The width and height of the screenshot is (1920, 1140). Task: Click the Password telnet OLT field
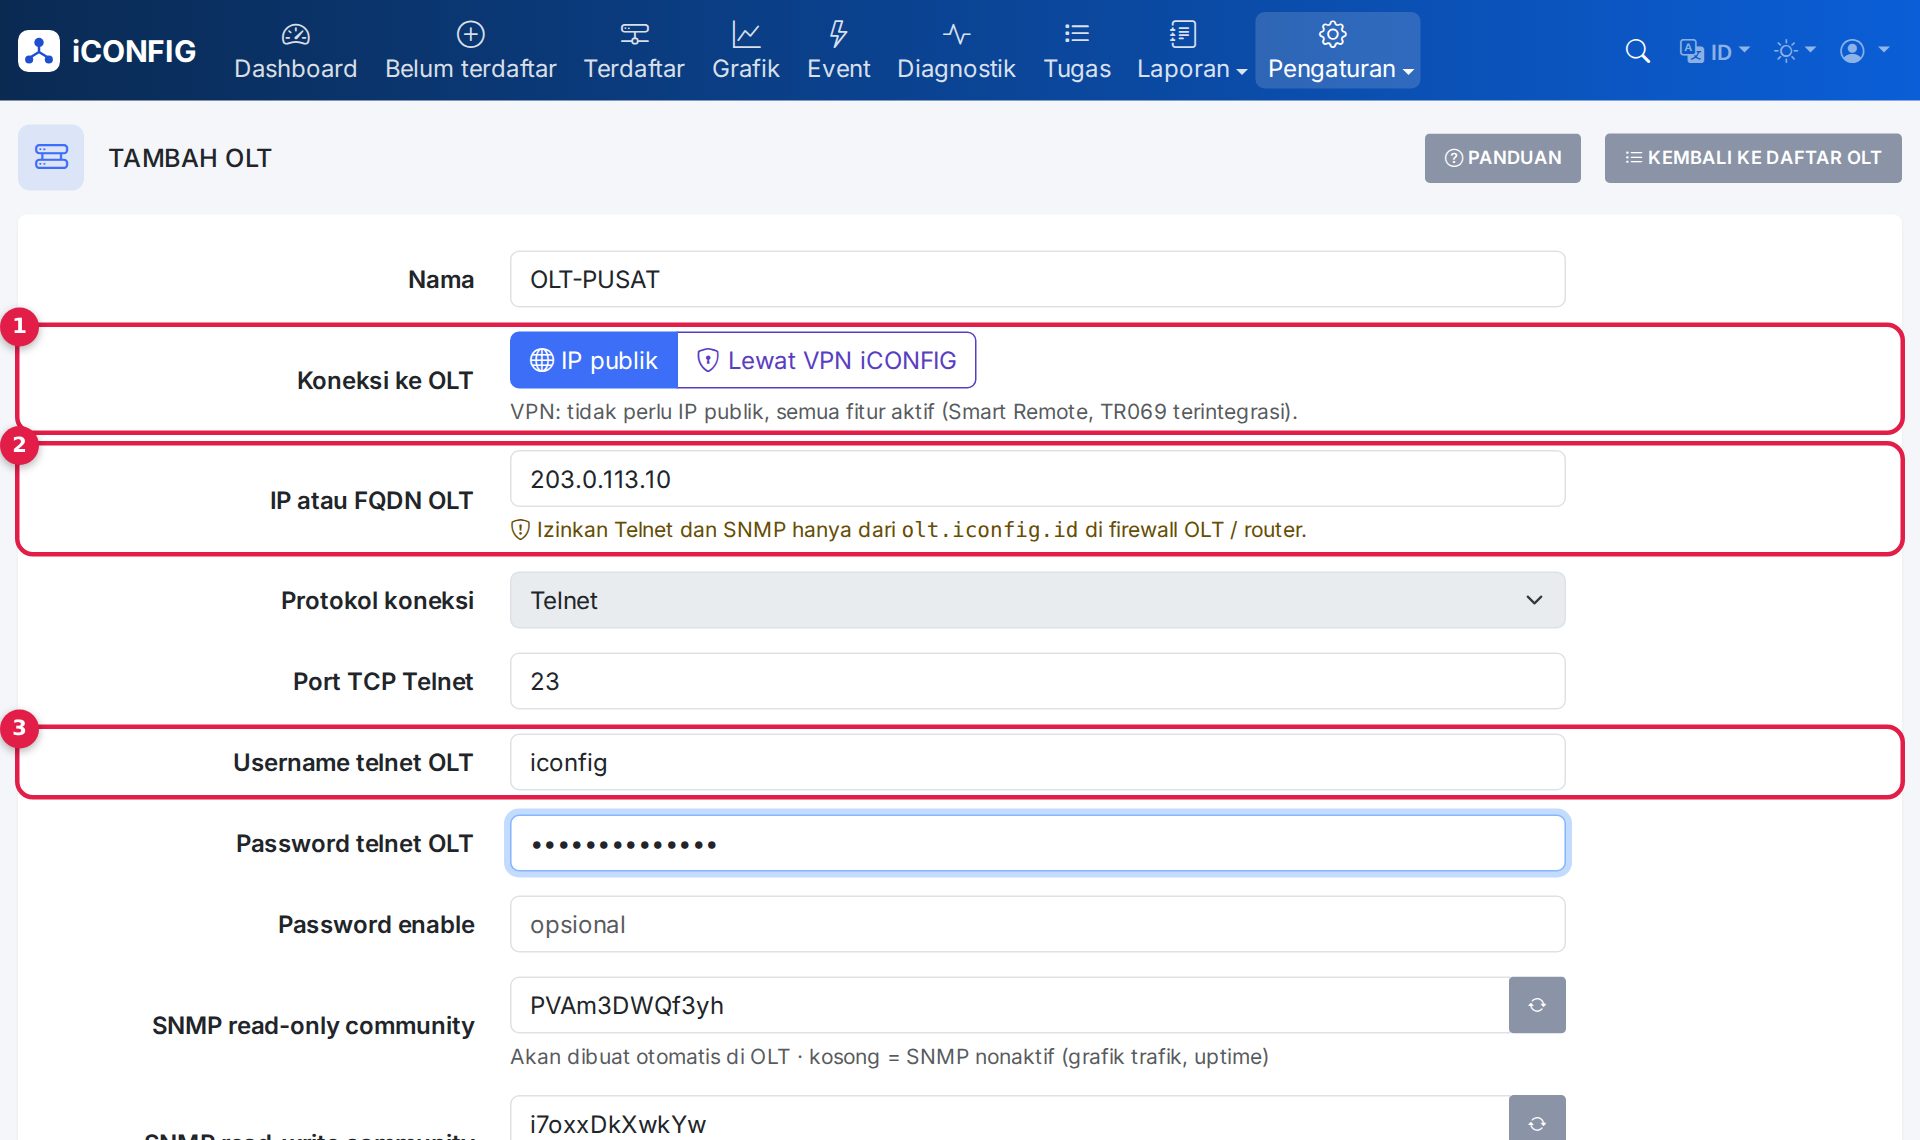(x=1037, y=843)
